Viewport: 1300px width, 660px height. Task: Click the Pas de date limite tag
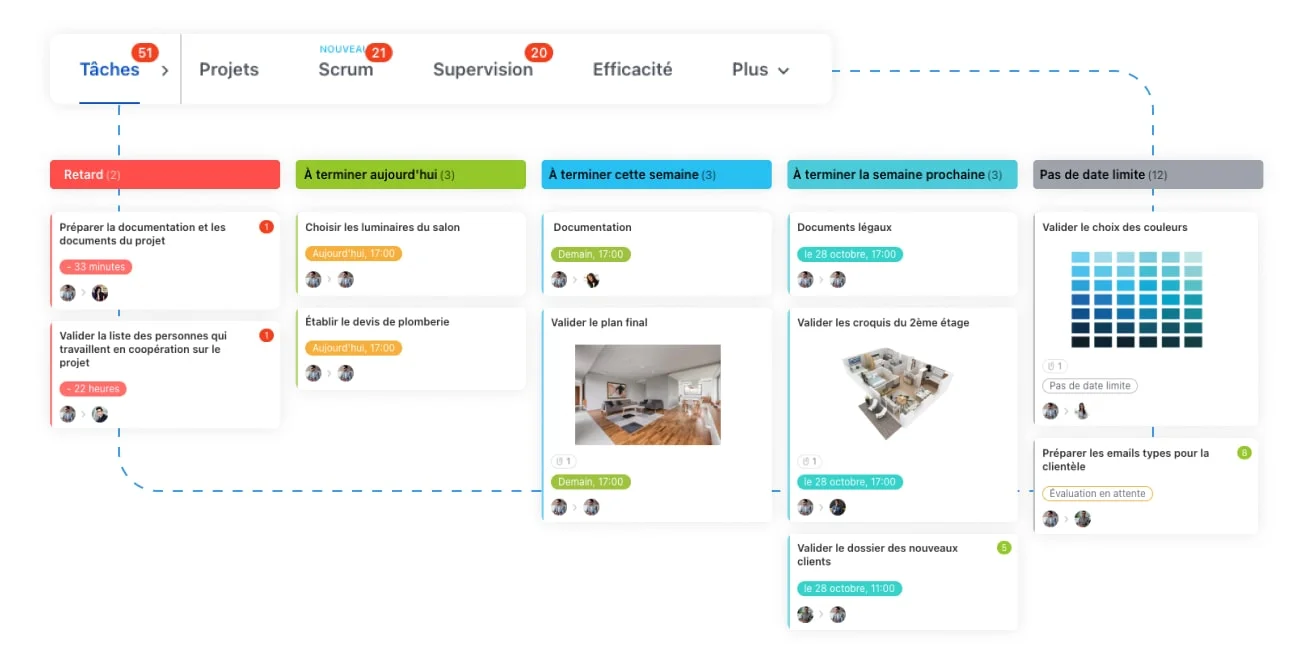coord(1090,386)
